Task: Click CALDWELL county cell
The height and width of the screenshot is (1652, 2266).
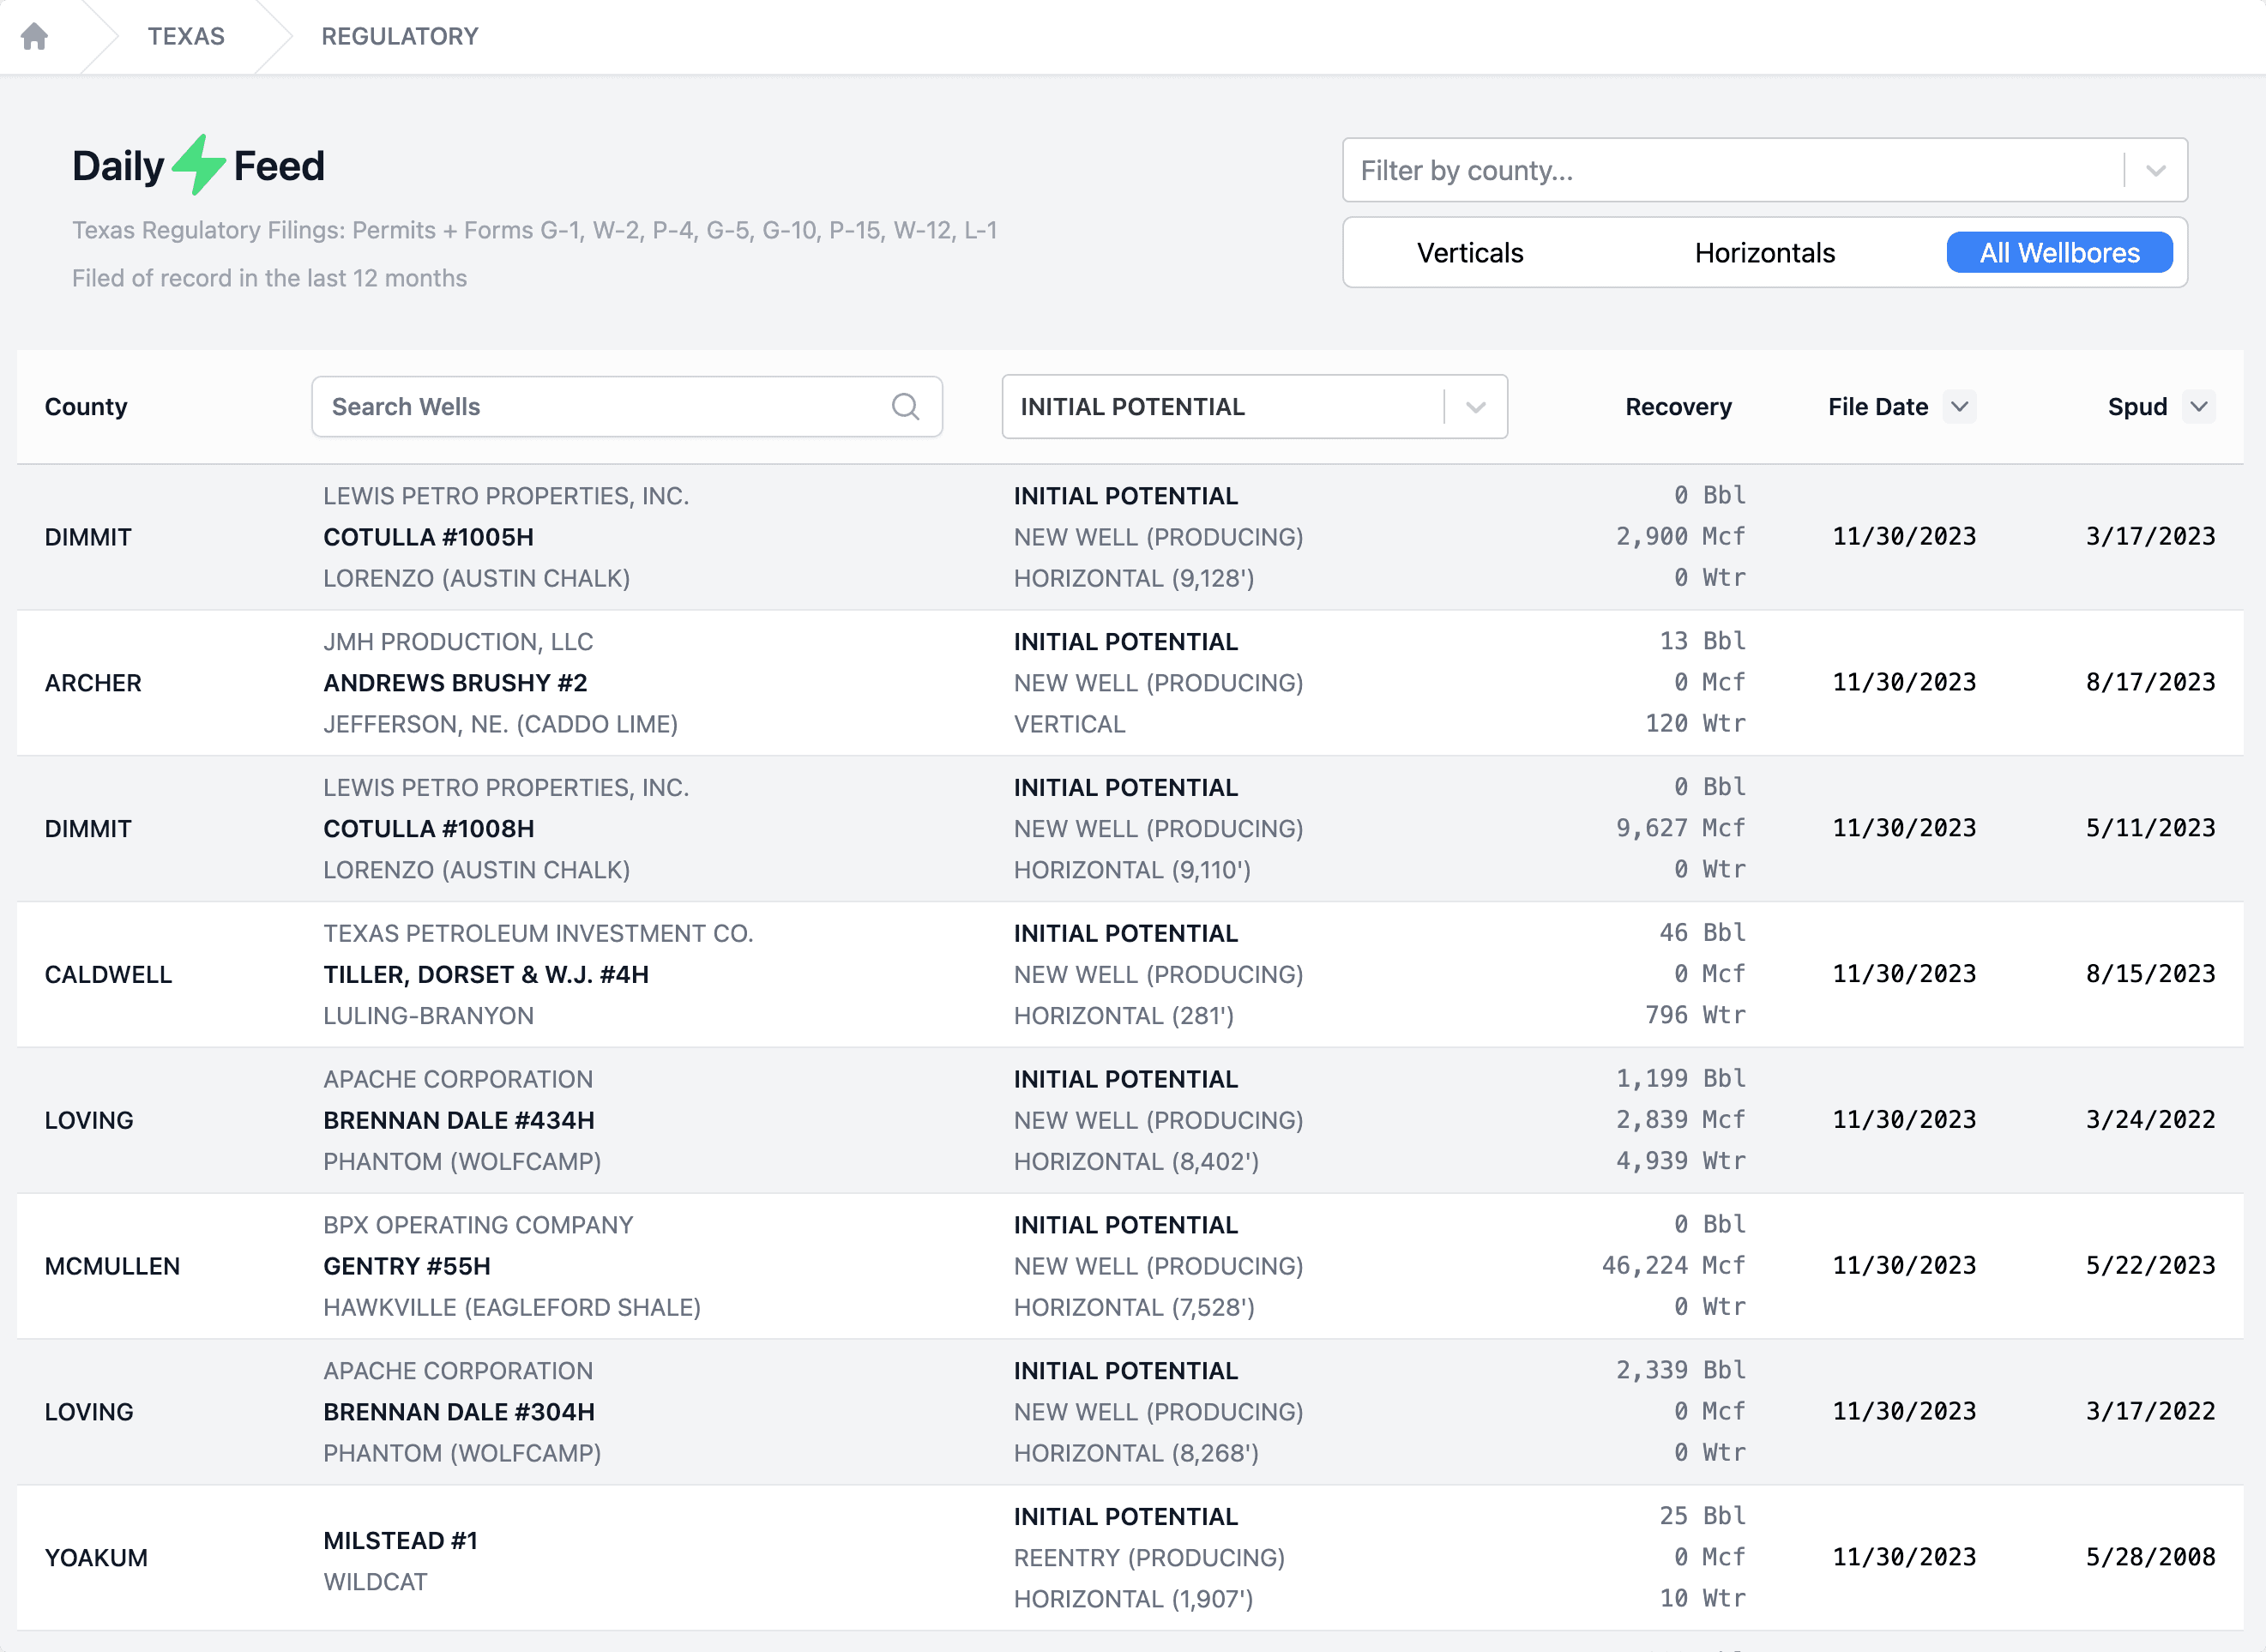Action: (108, 975)
